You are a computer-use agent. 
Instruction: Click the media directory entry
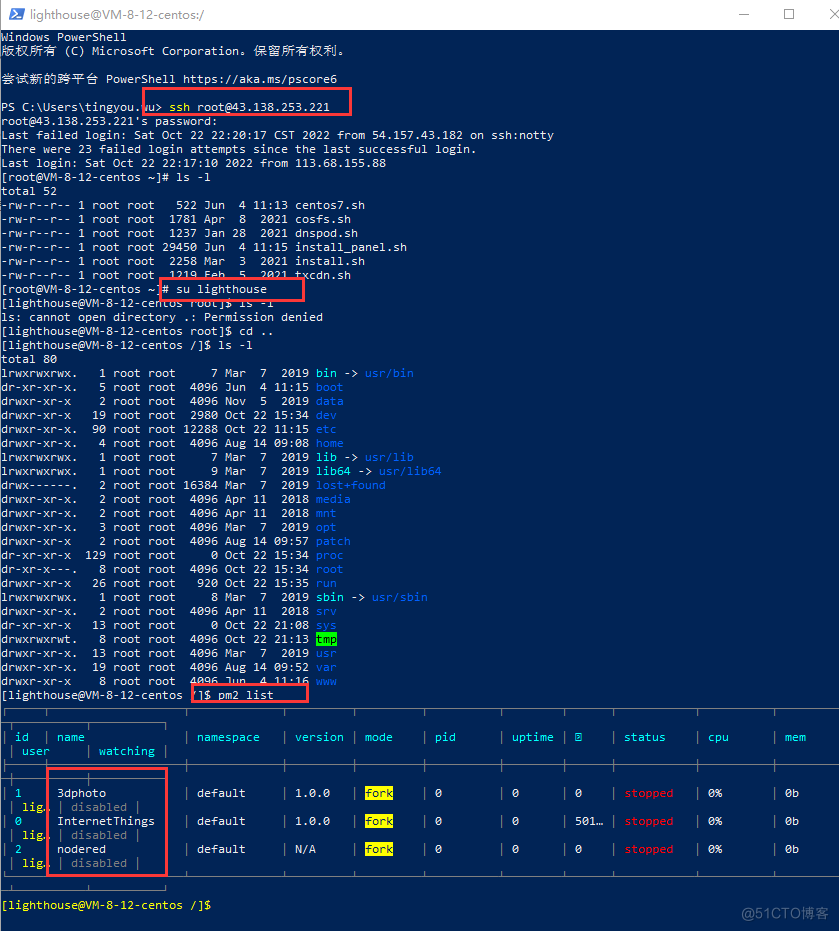click(333, 499)
